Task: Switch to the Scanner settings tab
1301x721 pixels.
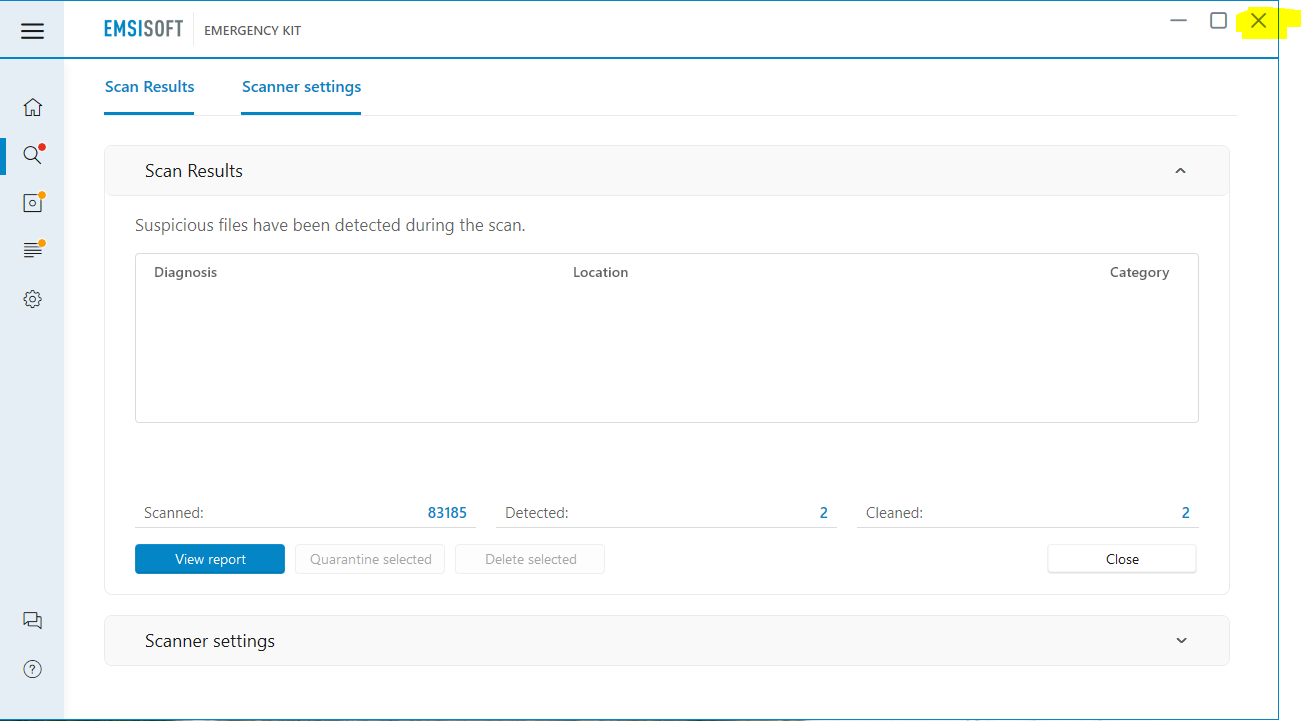Action: (301, 87)
